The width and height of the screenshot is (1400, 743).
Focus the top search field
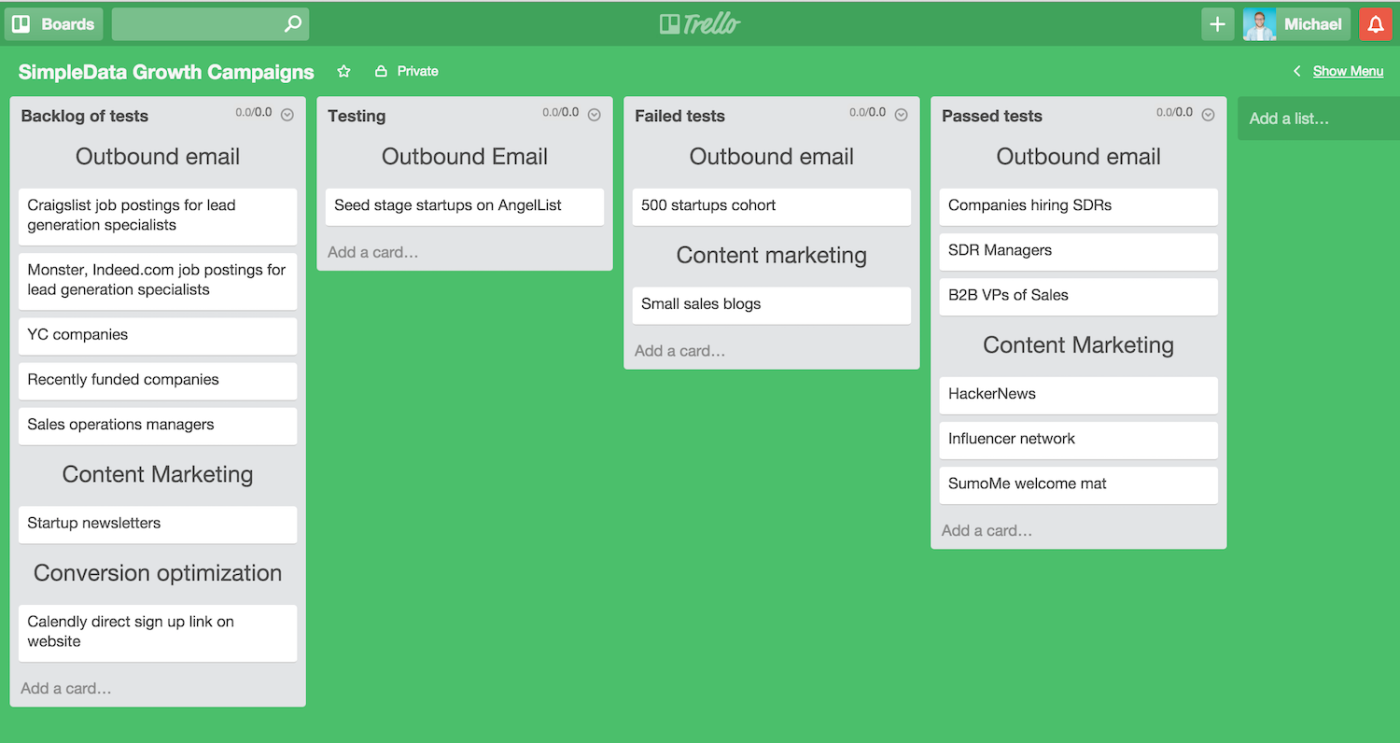[x=210, y=24]
